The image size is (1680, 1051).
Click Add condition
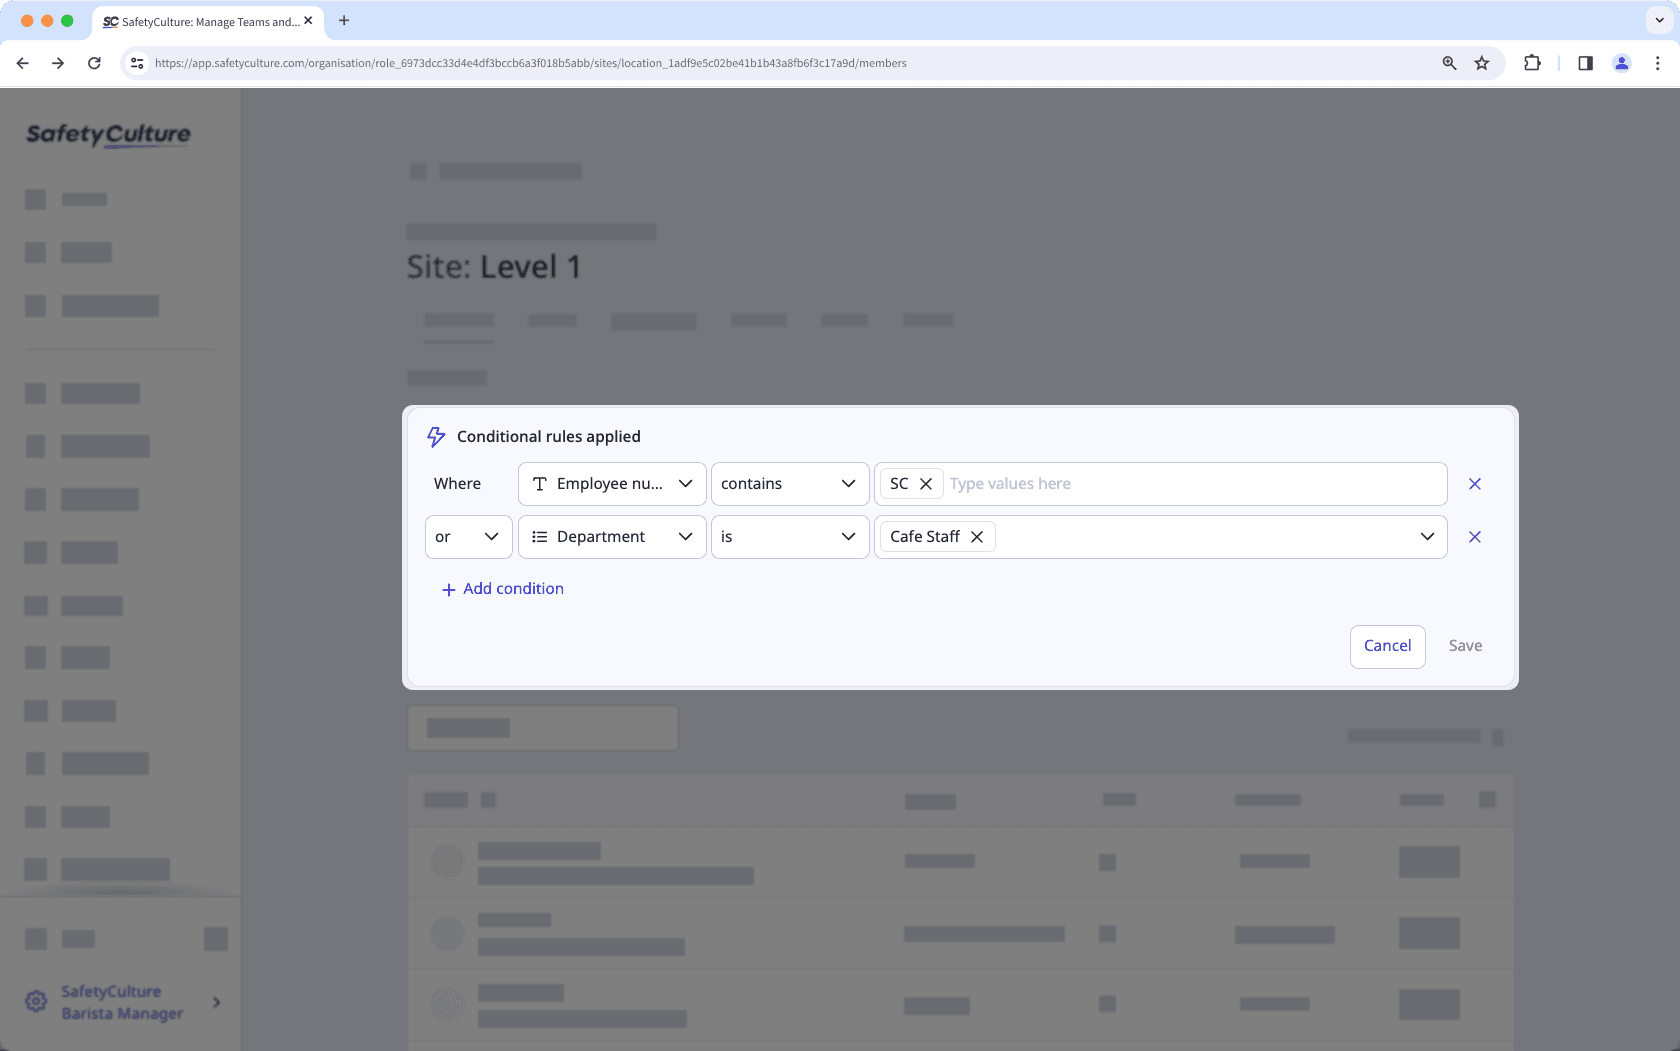pos(502,588)
